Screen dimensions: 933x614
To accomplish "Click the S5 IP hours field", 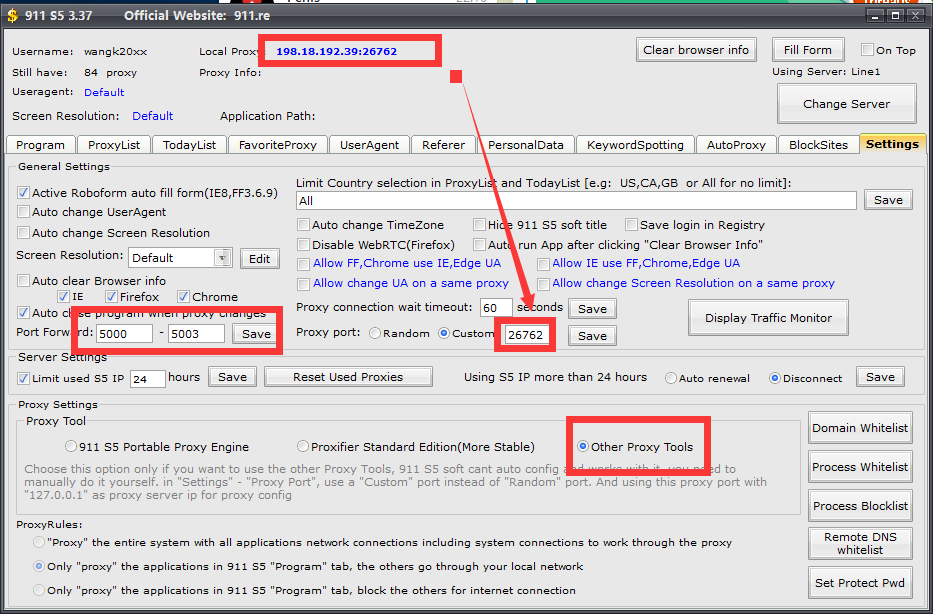I will click(148, 378).
